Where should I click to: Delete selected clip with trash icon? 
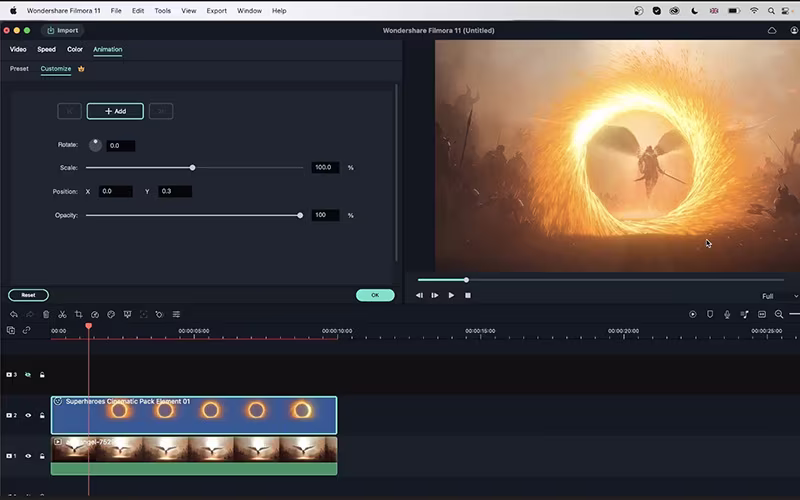tap(46, 314)
